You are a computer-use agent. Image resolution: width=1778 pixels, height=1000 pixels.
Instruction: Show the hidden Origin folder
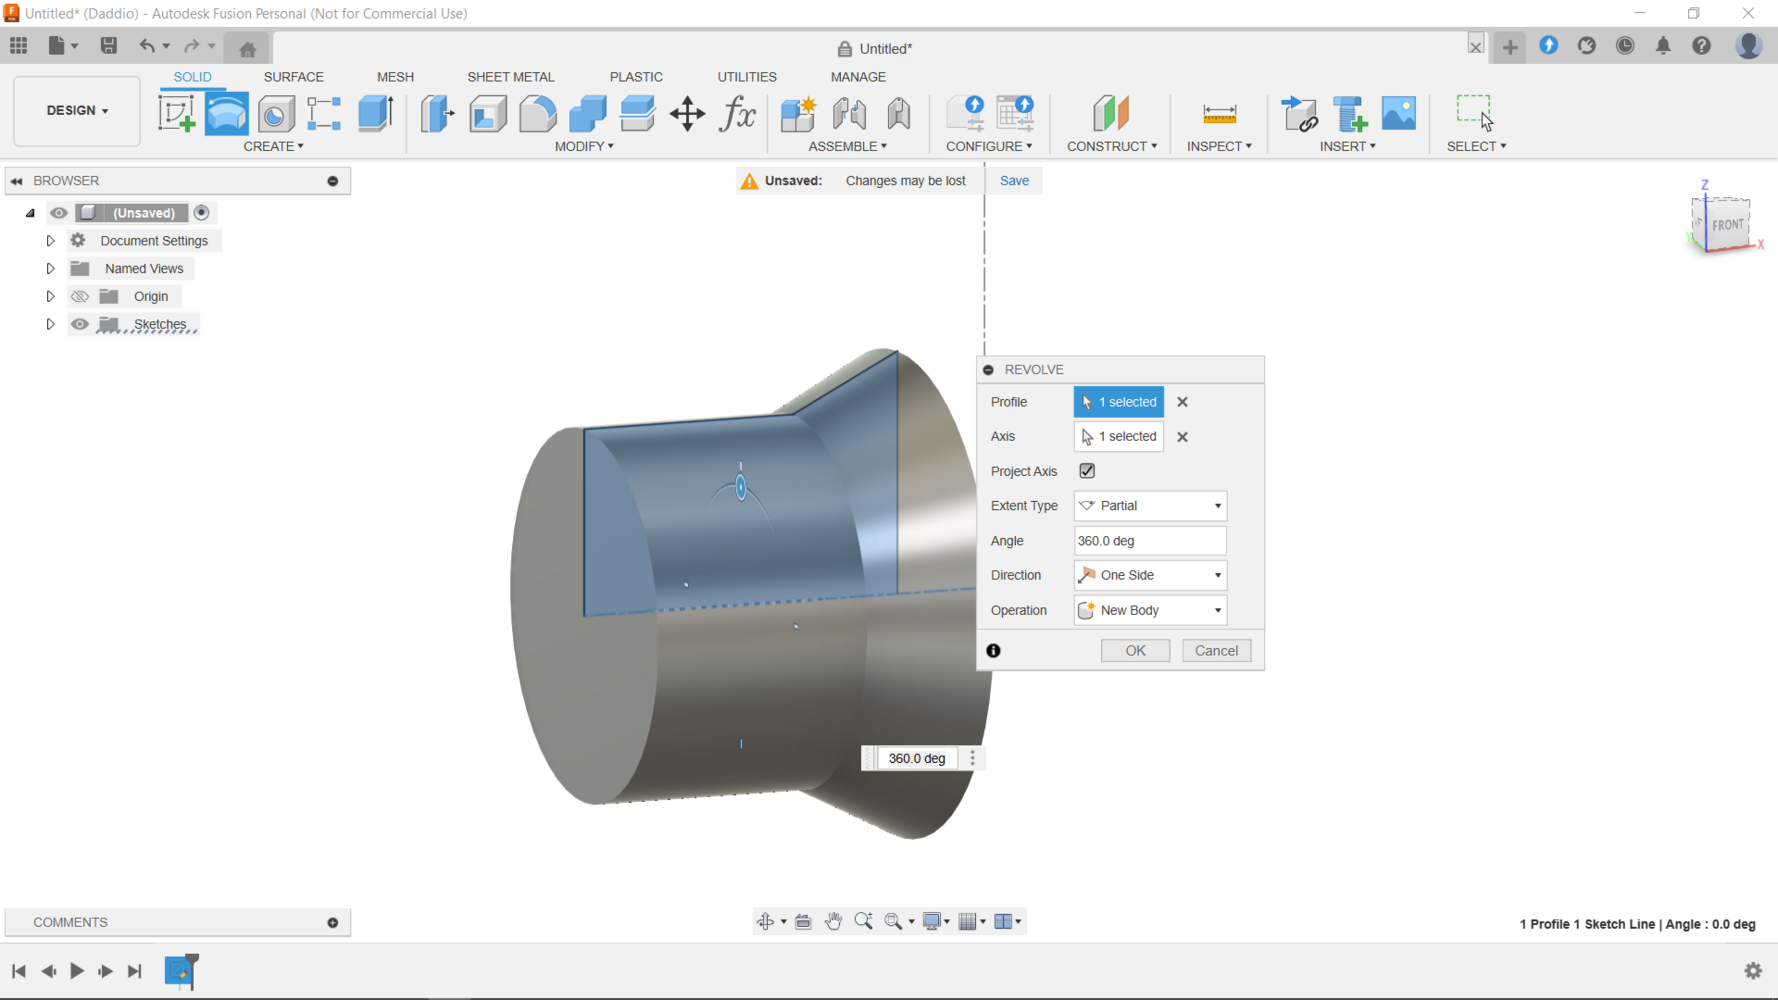[x=80, y=296]
